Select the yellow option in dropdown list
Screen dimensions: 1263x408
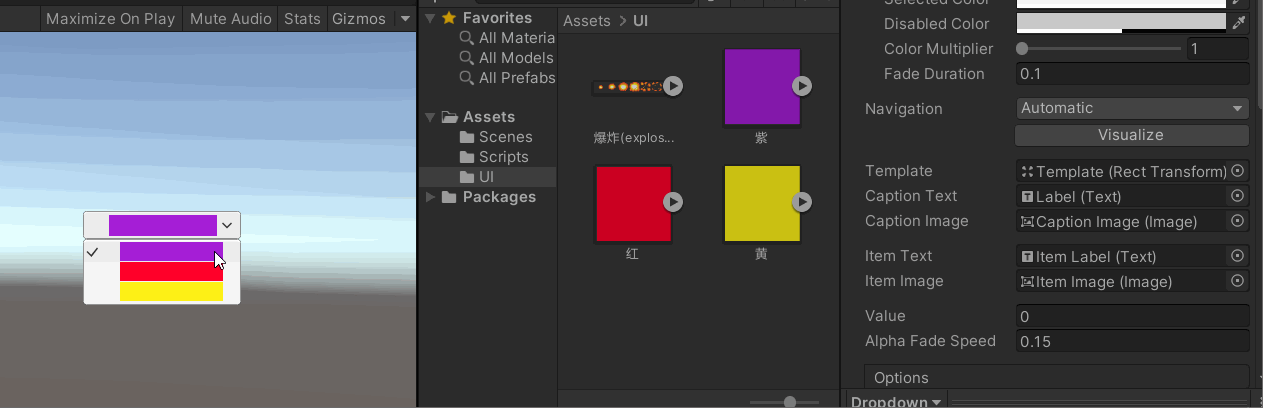click(171, 291)
